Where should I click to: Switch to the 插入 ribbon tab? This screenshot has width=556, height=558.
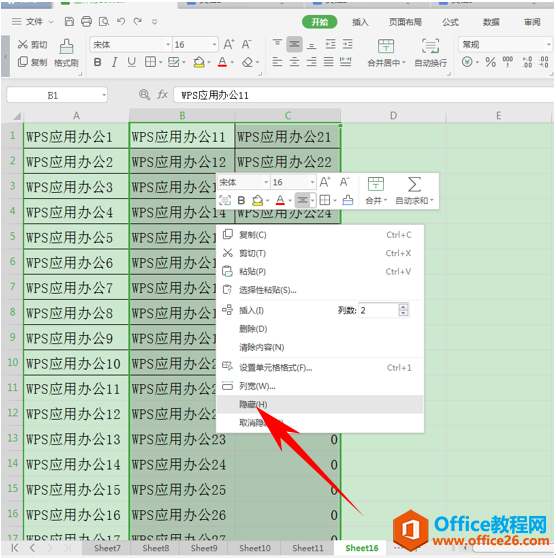pos(360,22)
